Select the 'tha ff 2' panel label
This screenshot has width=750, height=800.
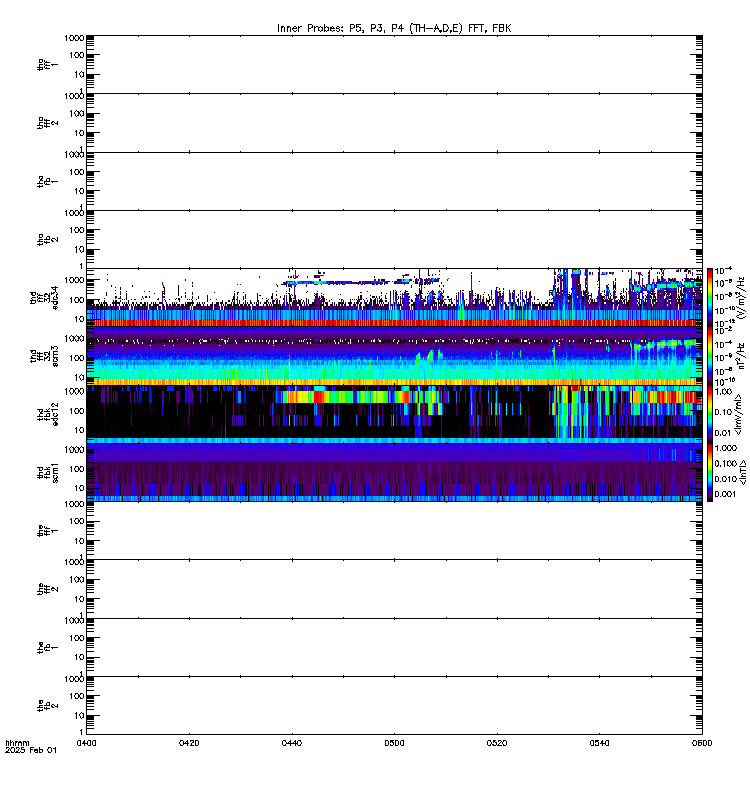48,122
